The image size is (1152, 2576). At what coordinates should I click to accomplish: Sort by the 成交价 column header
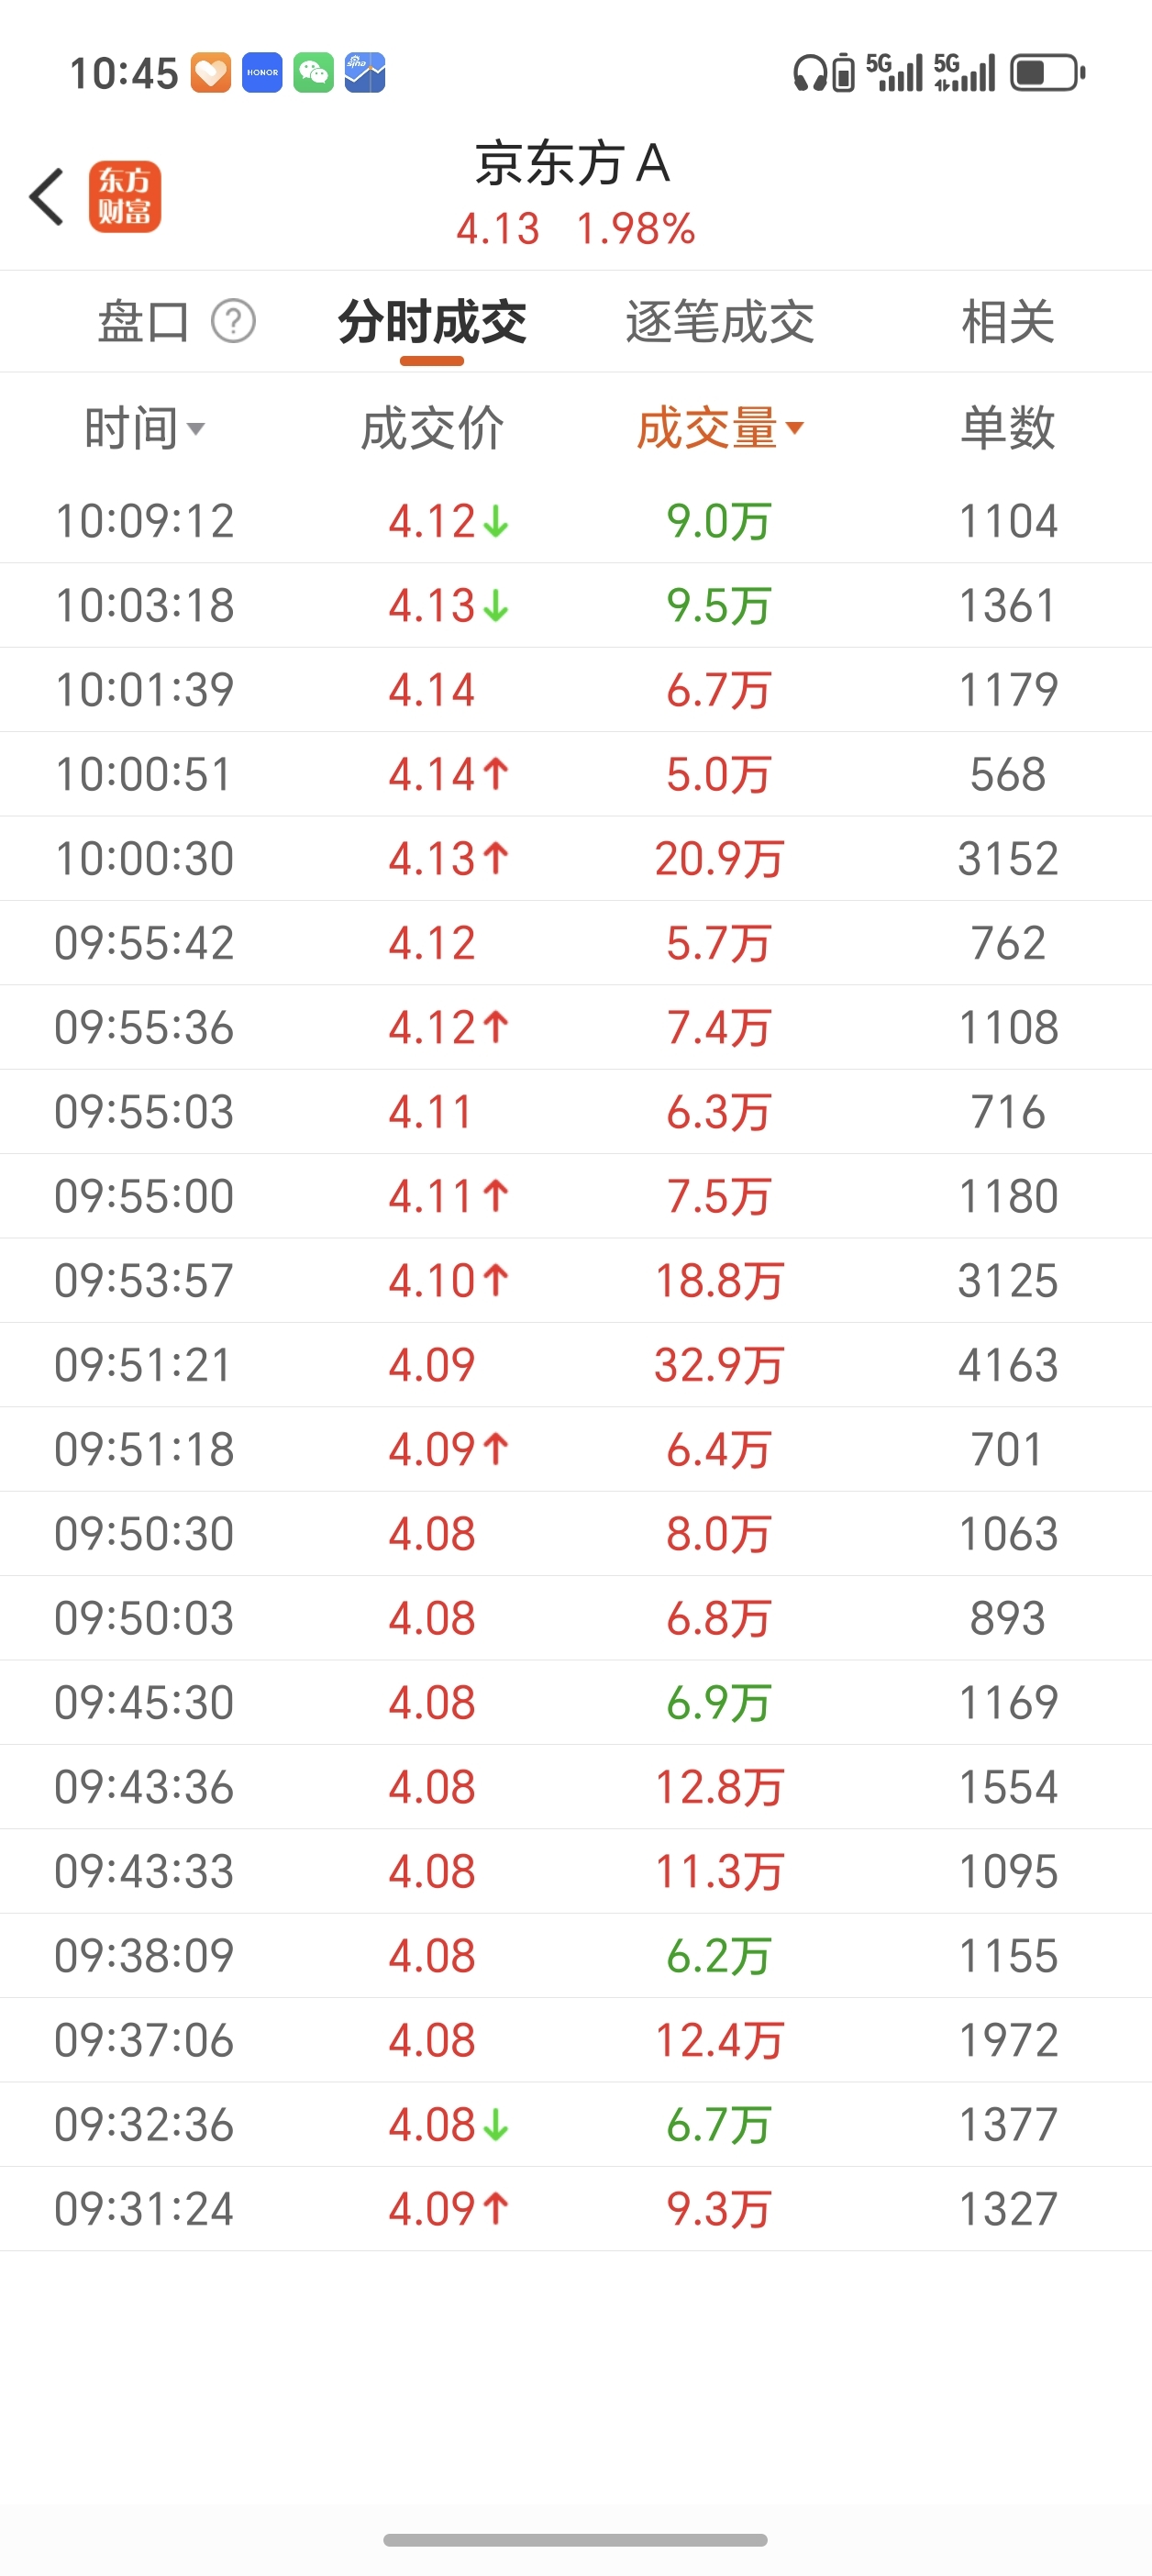pyautogui.click(x=432, y=429)
